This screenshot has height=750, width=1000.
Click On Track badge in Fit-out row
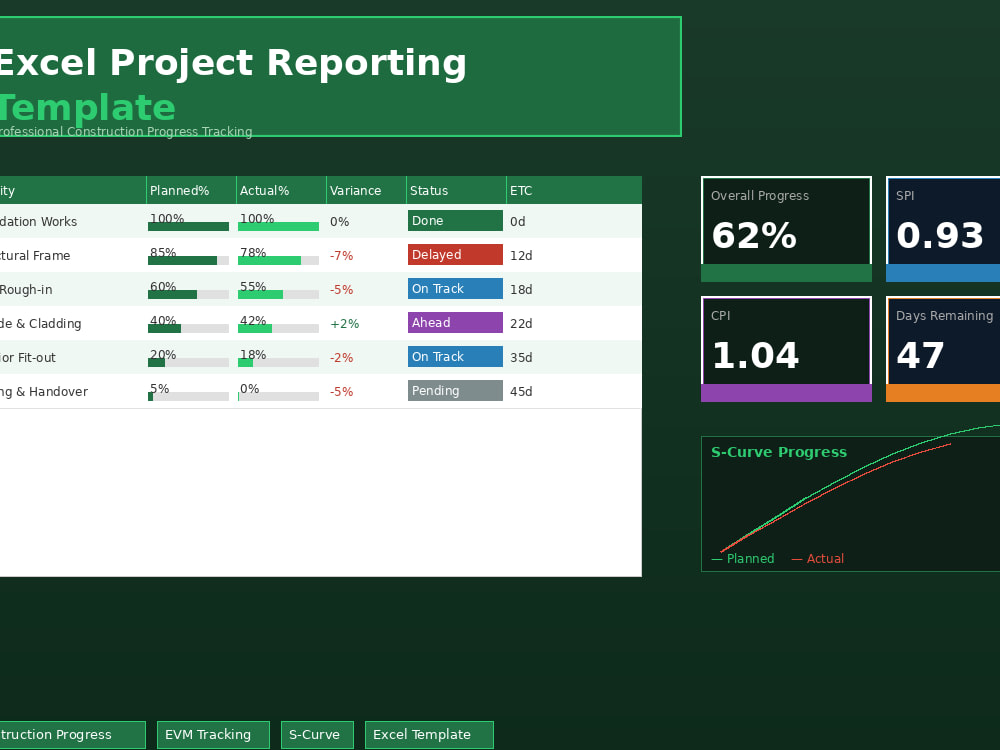click(x=455, y=357)
